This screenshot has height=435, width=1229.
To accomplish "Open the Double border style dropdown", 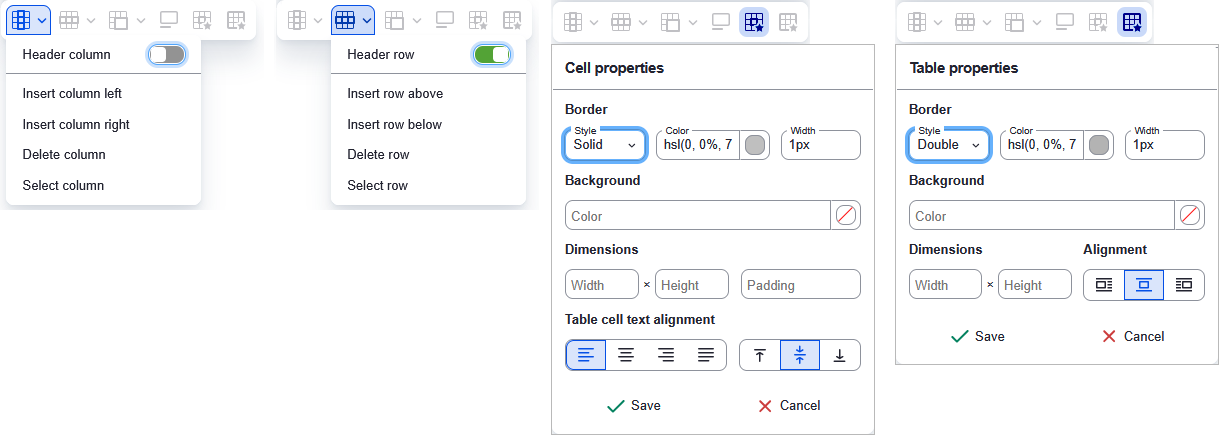I will click(949, 145).
